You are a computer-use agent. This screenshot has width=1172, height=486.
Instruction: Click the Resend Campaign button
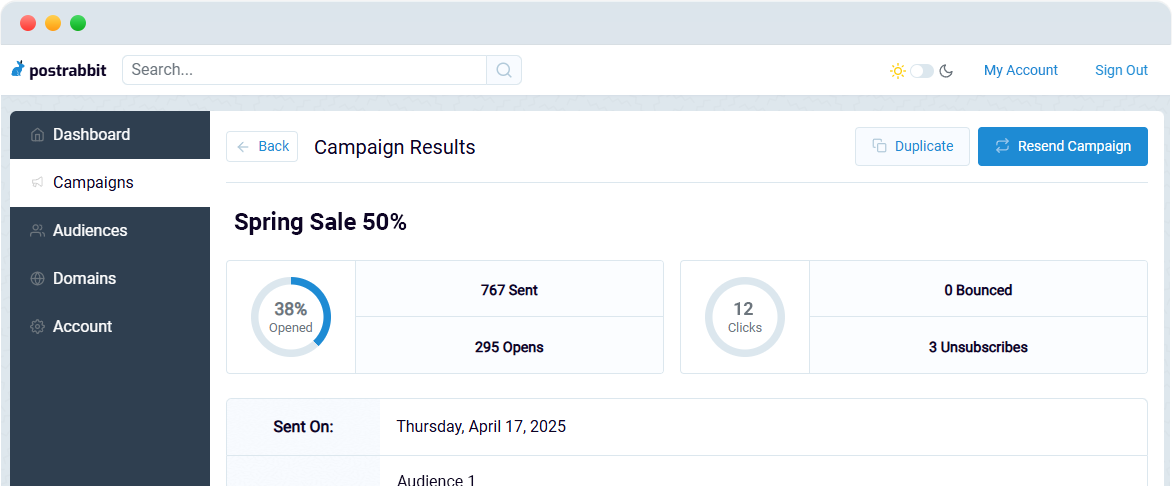1063,147
